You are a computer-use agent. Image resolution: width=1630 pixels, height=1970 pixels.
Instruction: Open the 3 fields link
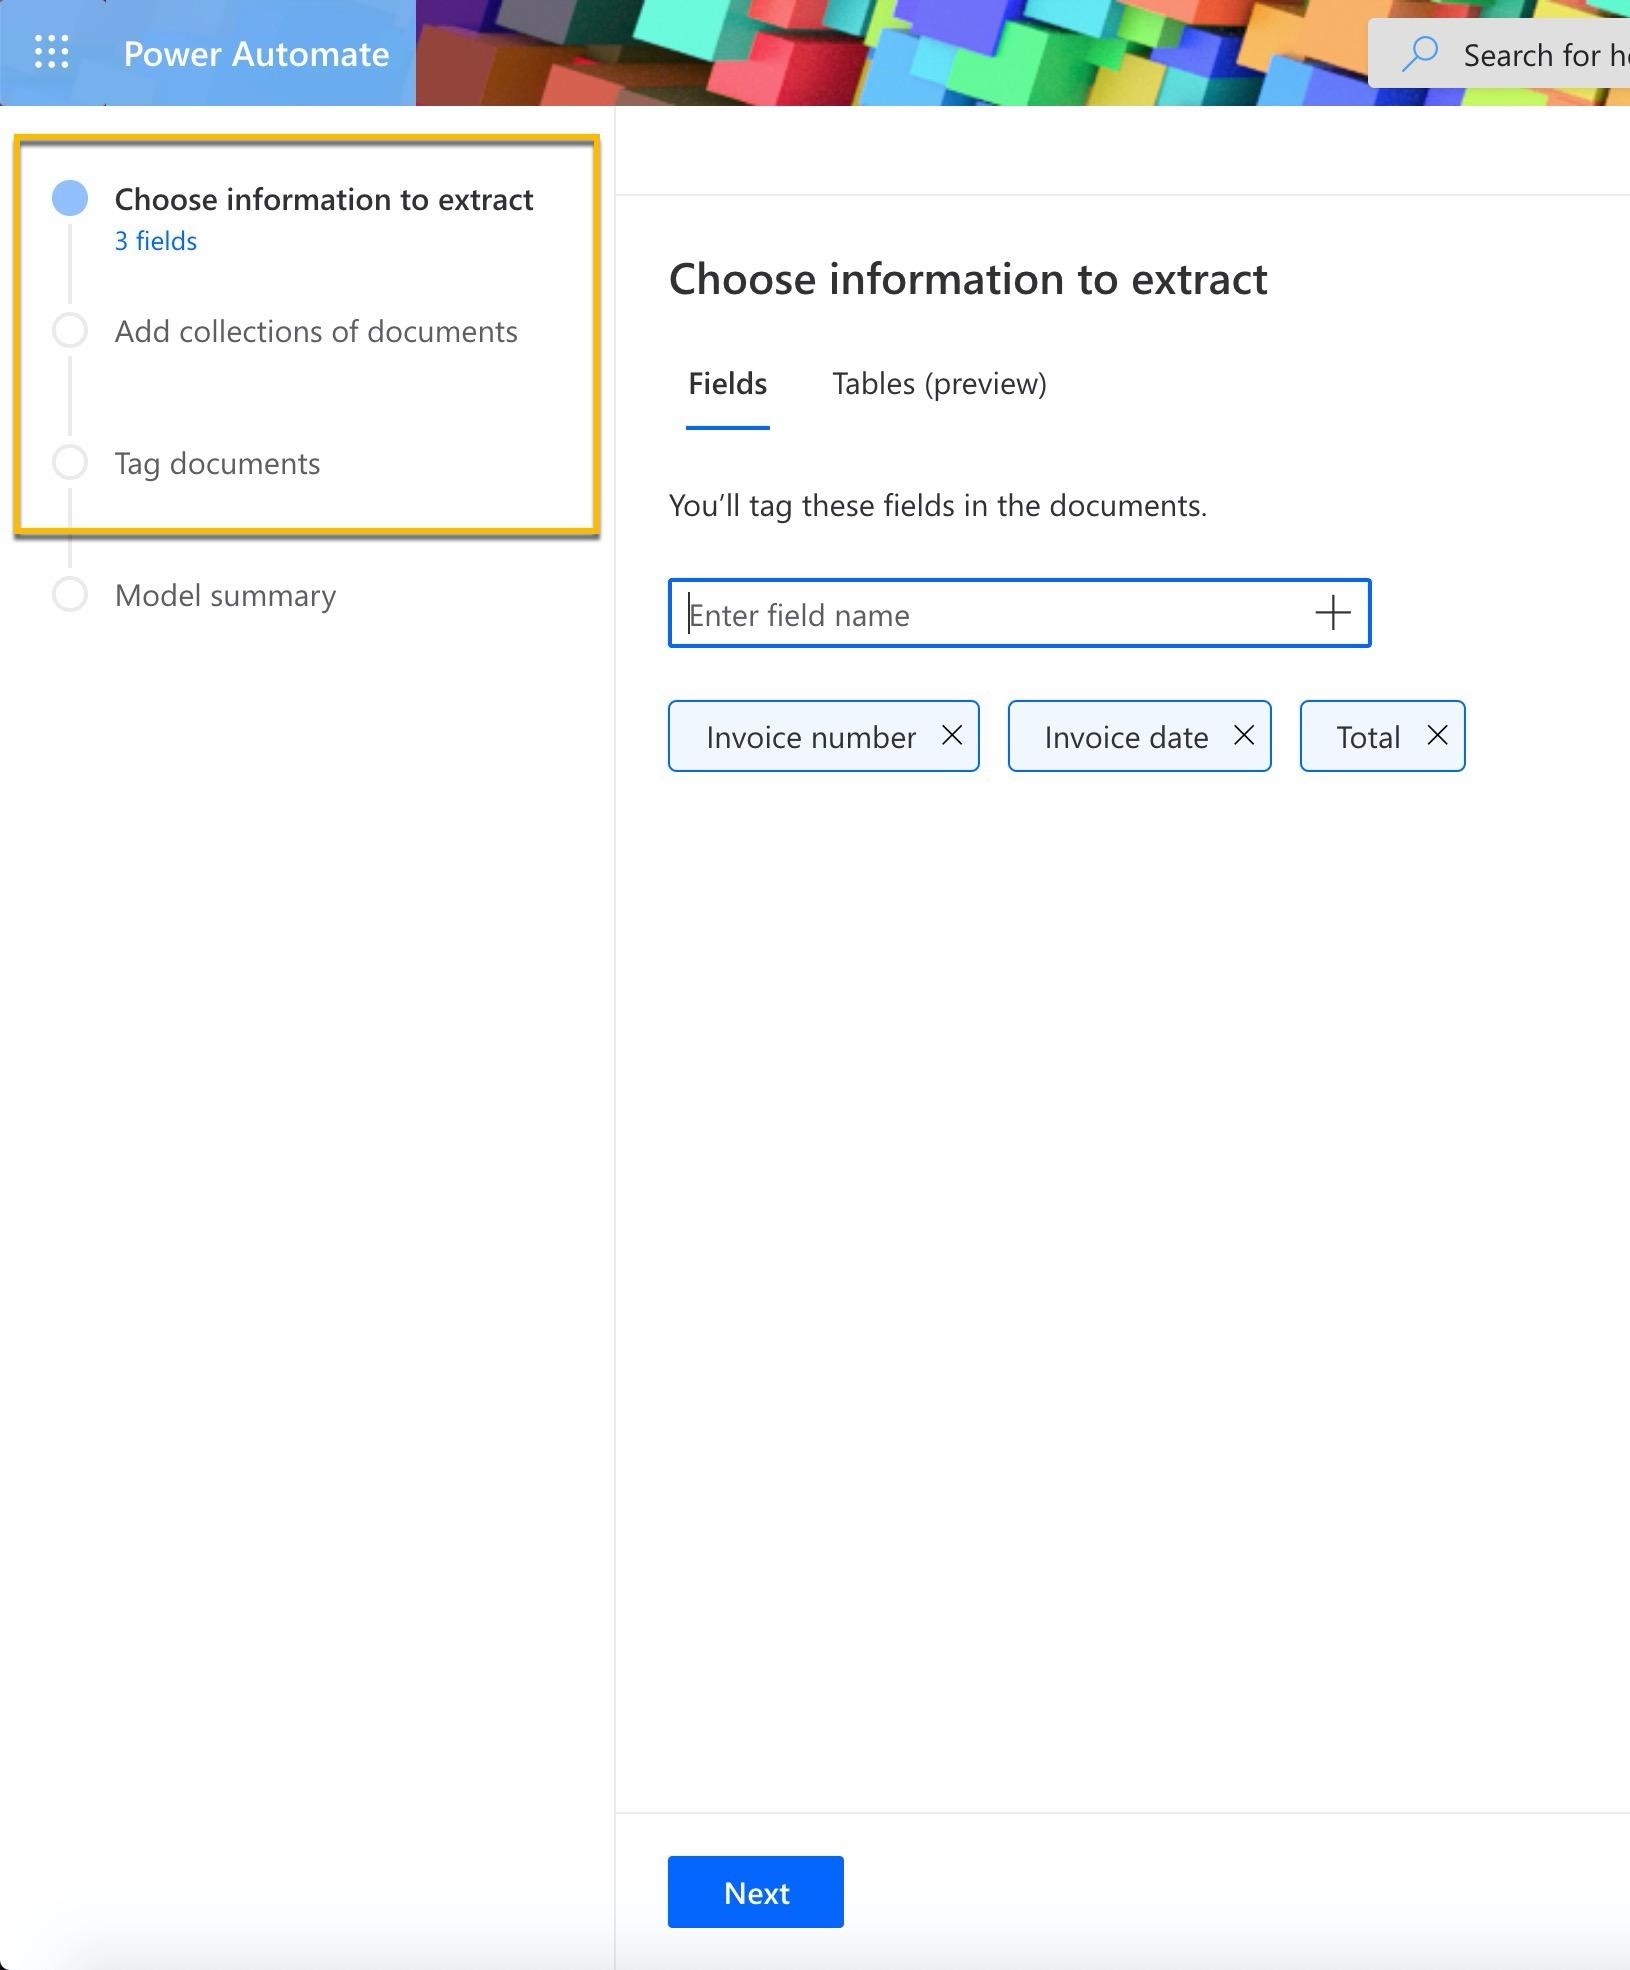point(156,241)
